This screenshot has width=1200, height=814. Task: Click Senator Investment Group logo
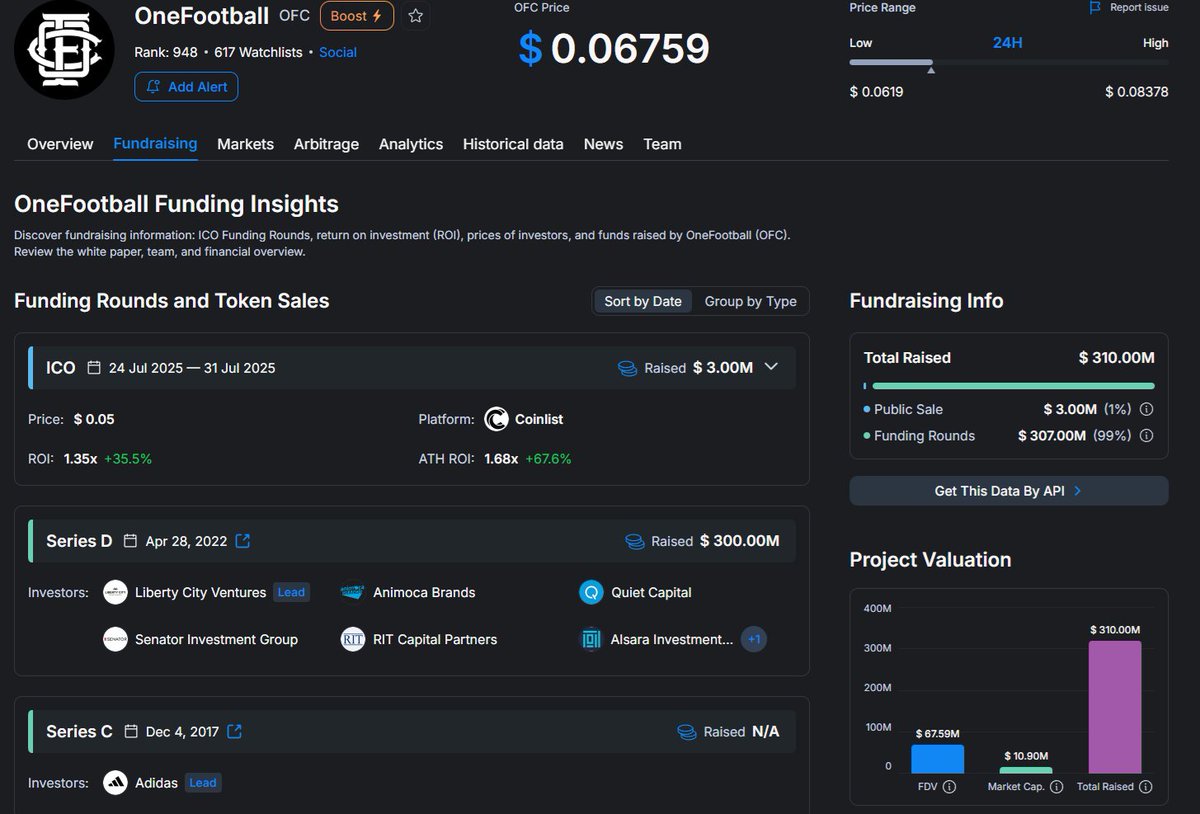[115, 639]
